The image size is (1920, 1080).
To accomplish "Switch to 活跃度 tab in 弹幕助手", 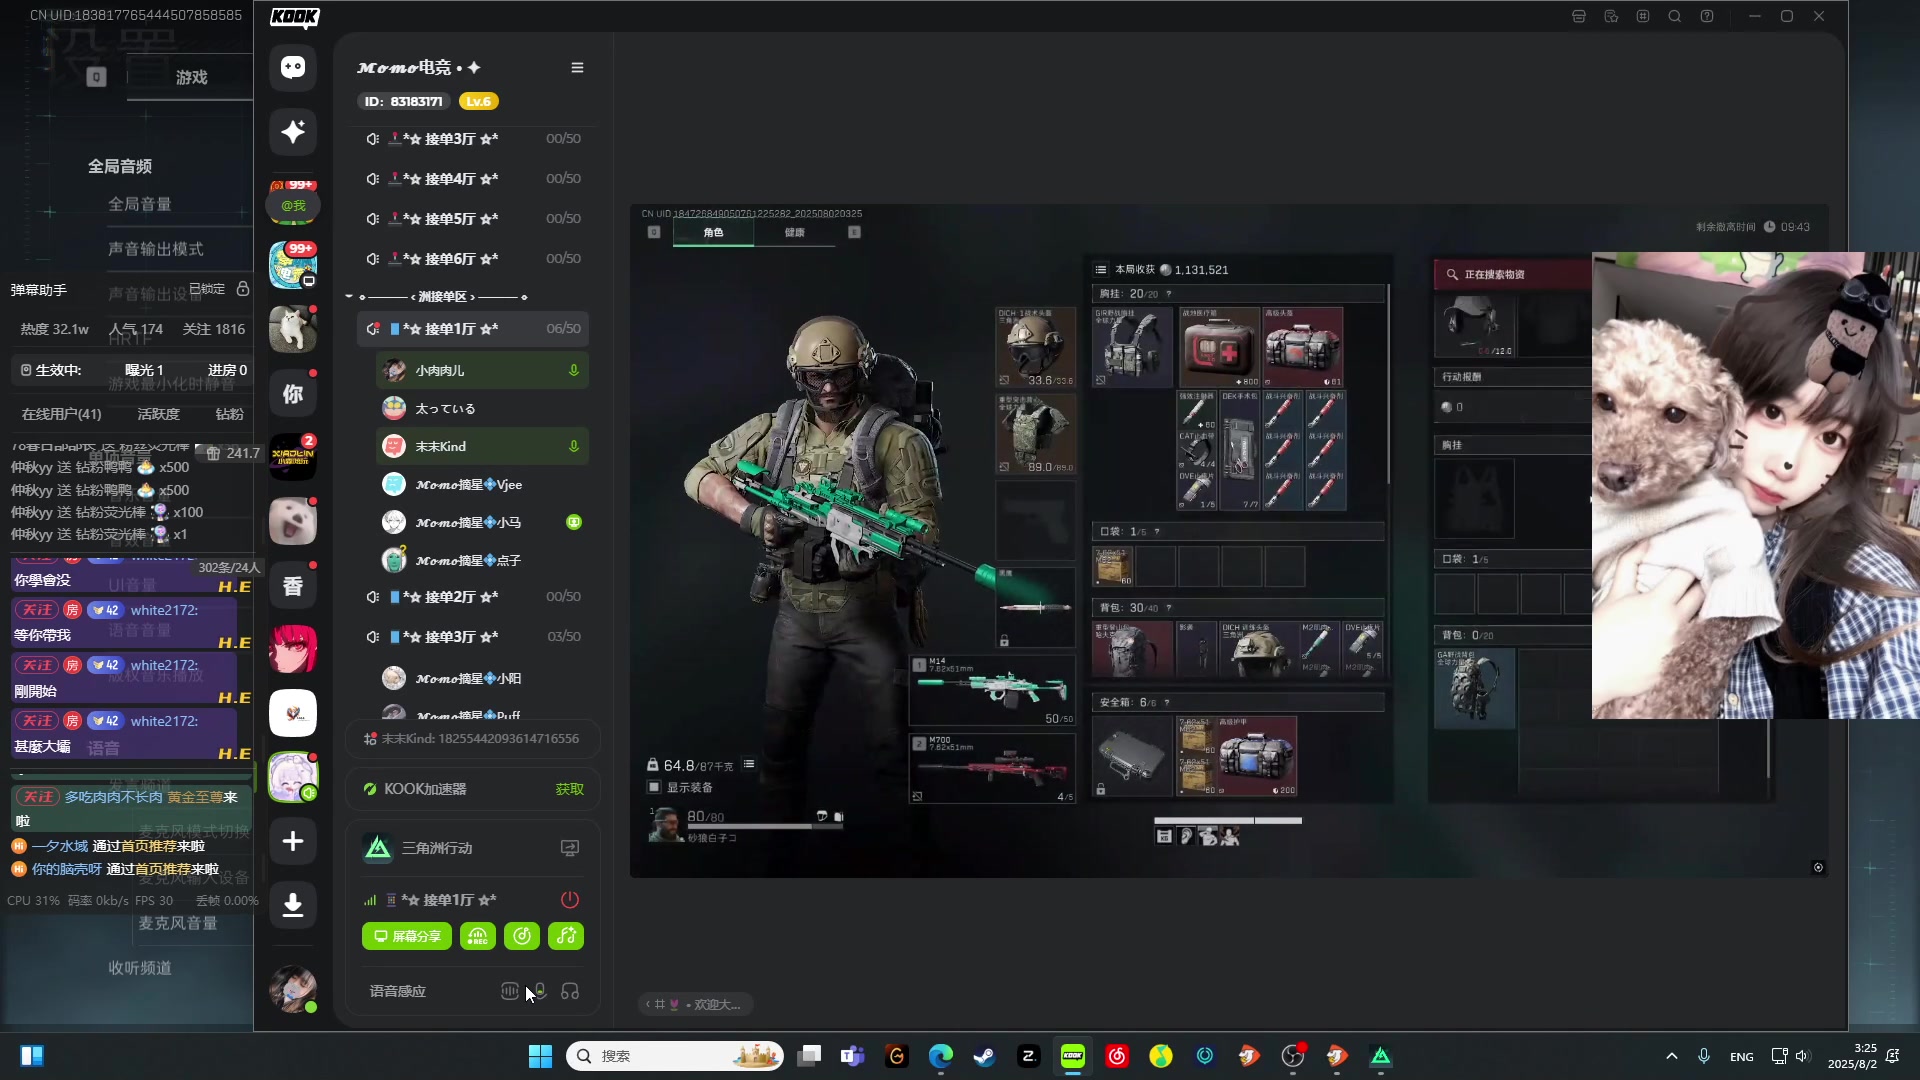I will pyautogui.click(x=158, y=414).
